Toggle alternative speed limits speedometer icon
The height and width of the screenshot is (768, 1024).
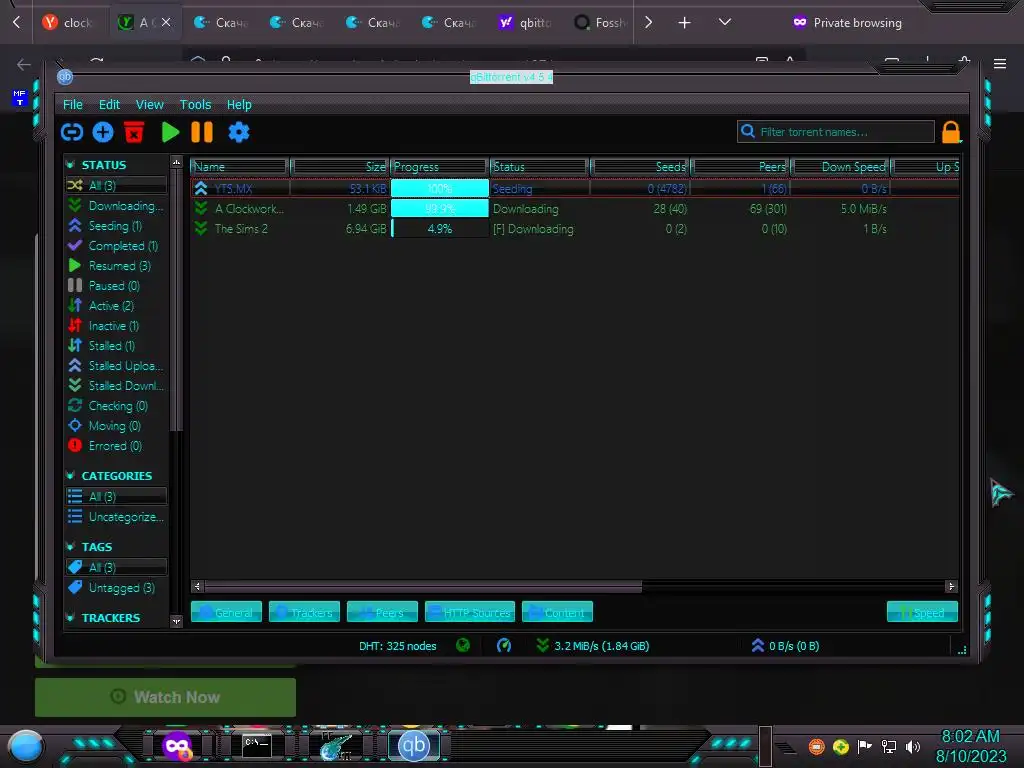[x=504, y=645]
